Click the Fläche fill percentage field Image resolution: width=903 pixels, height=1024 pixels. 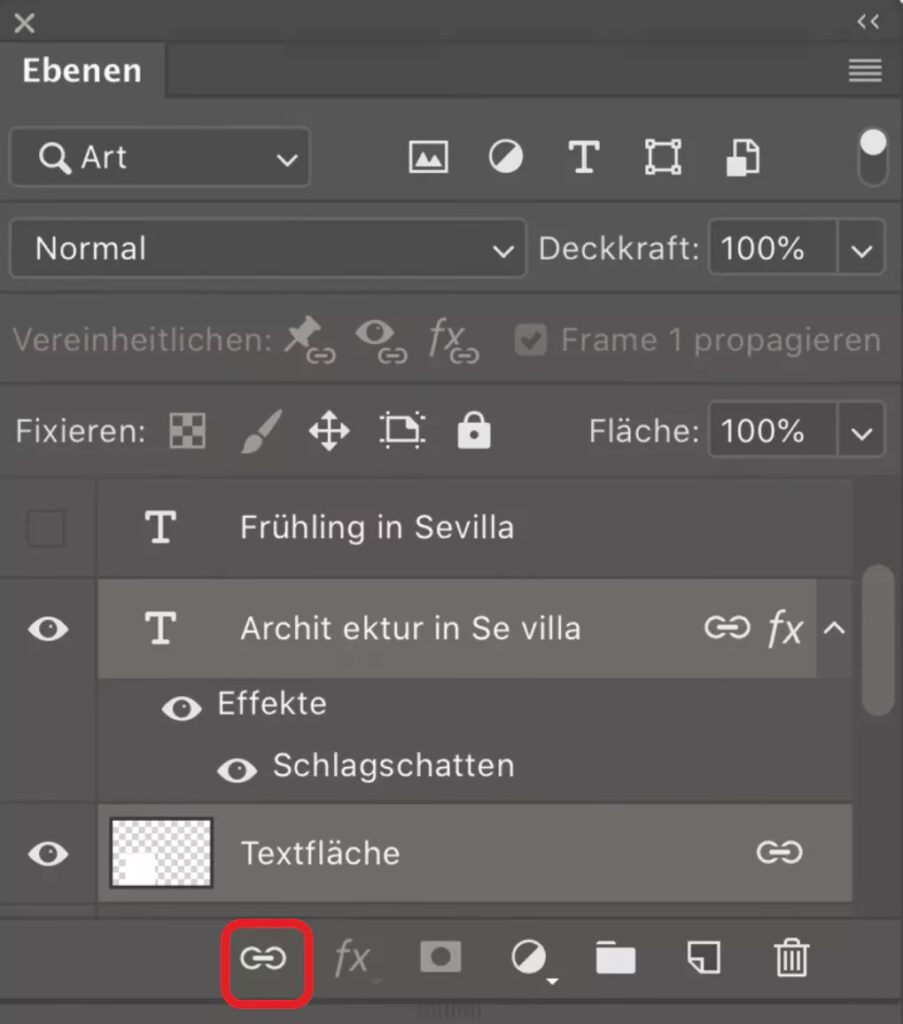click(x=771, y=432)
